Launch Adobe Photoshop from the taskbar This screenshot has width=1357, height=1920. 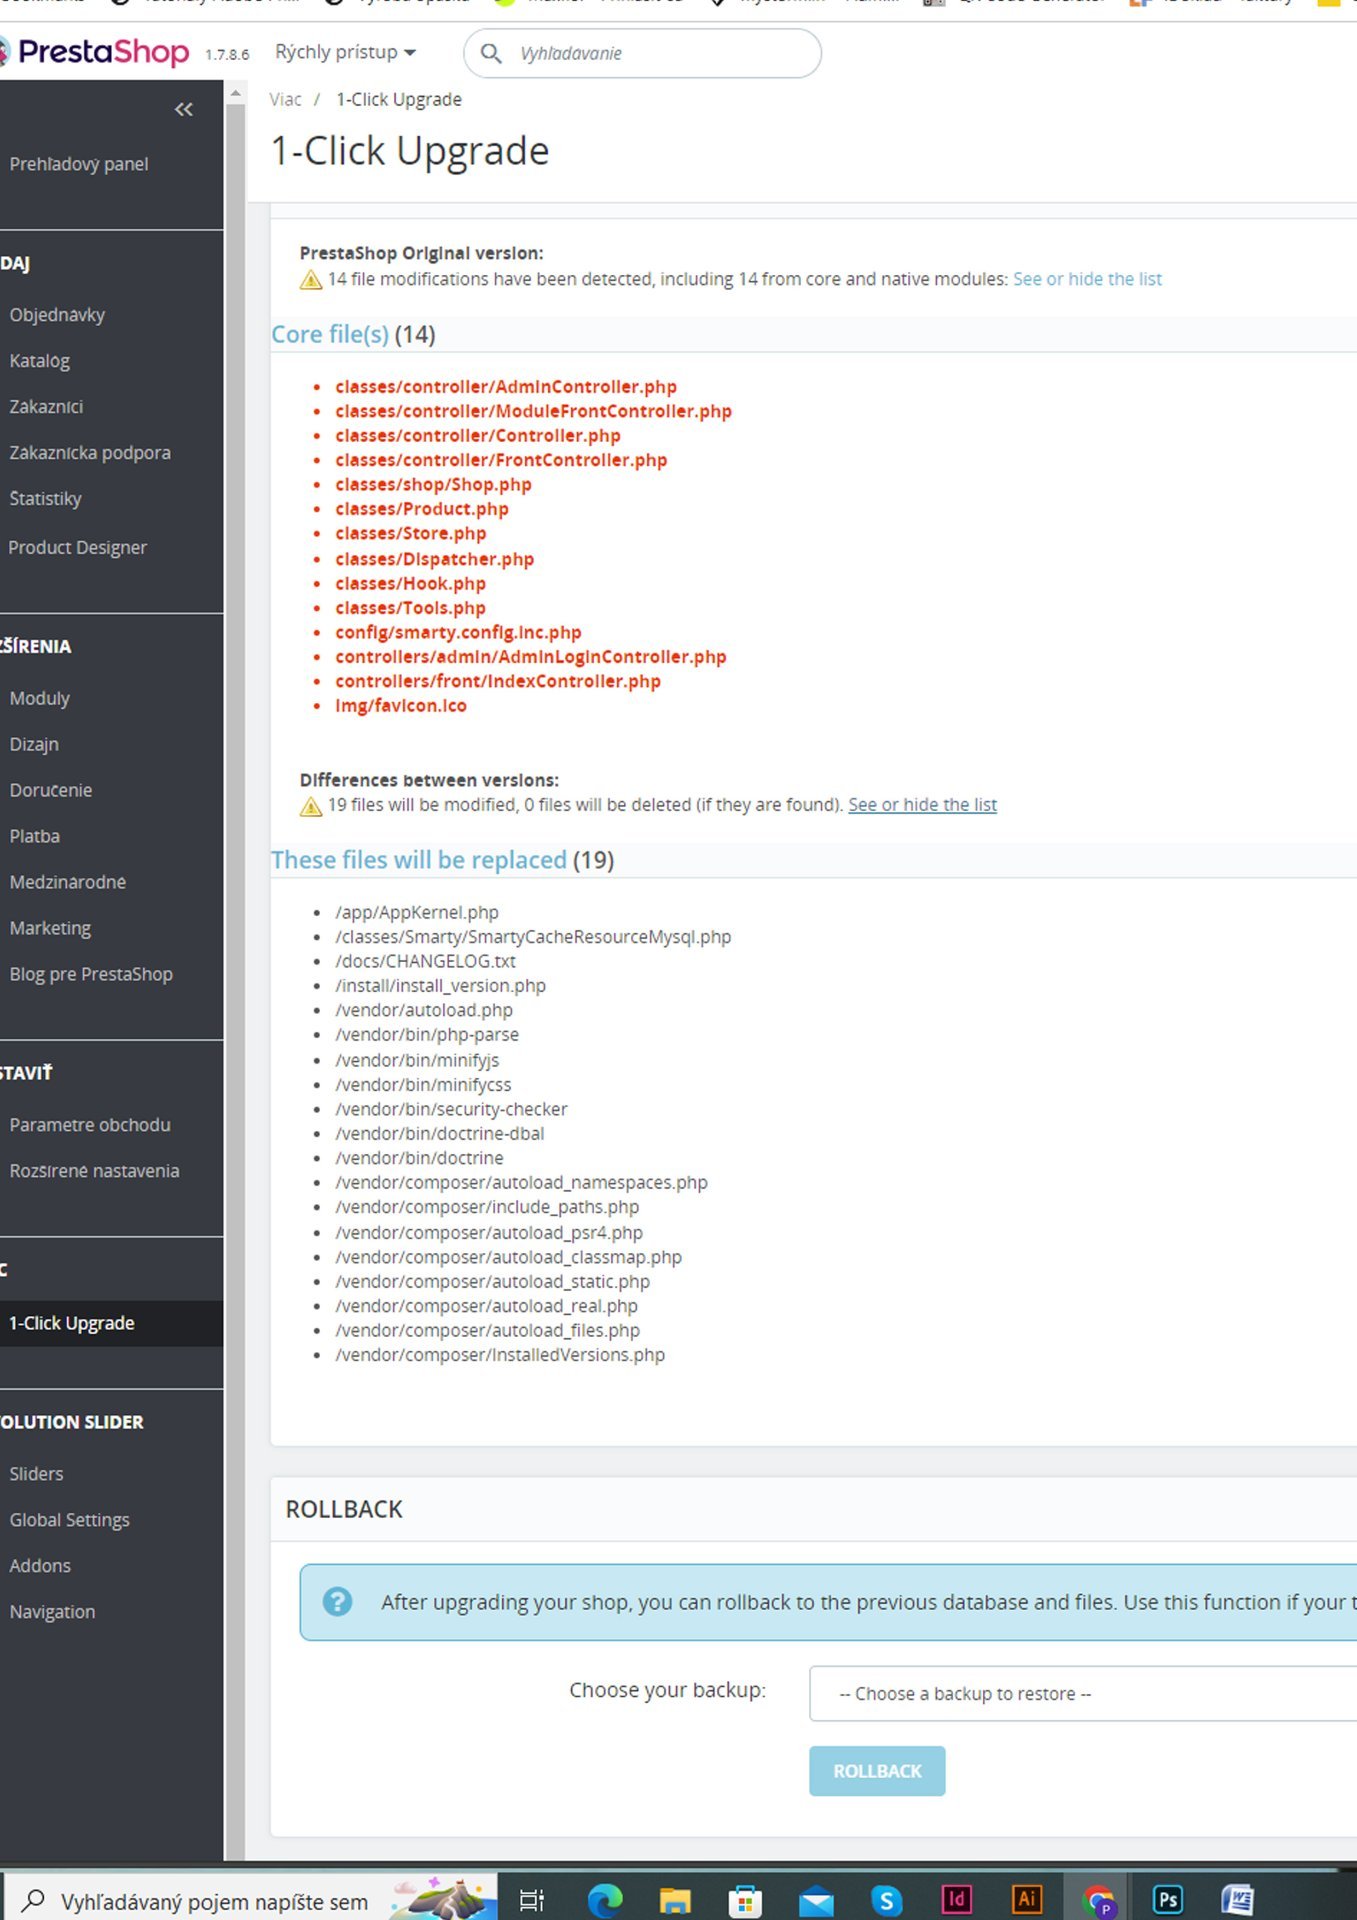(x=1168, y=1899)
